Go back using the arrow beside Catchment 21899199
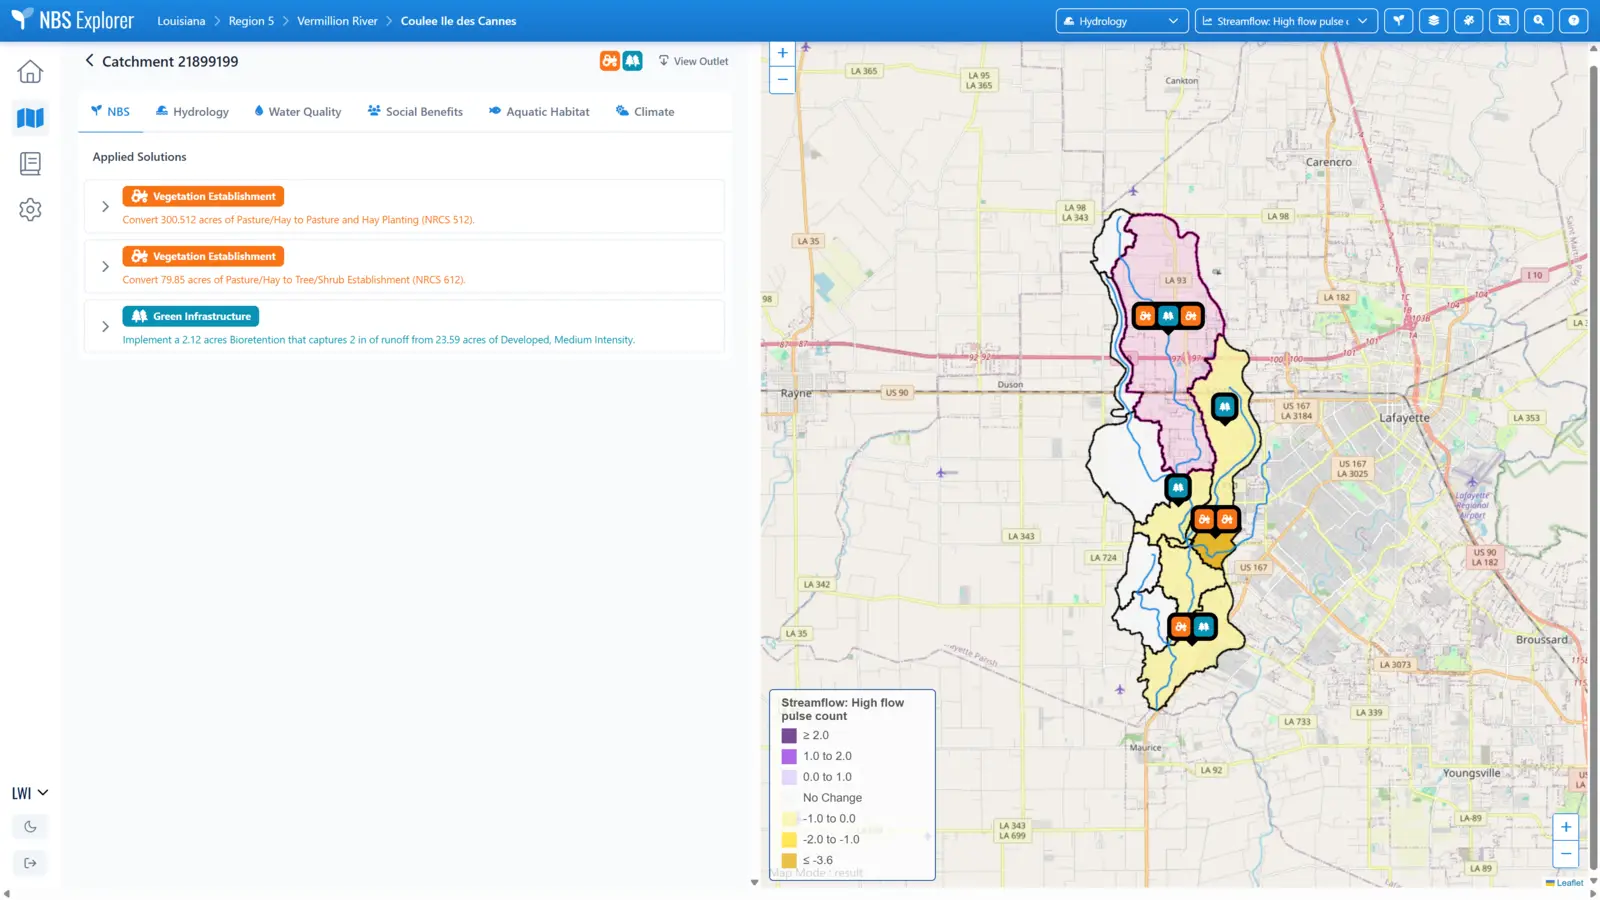Viewport: 1600px width, 900px height. 89,61
